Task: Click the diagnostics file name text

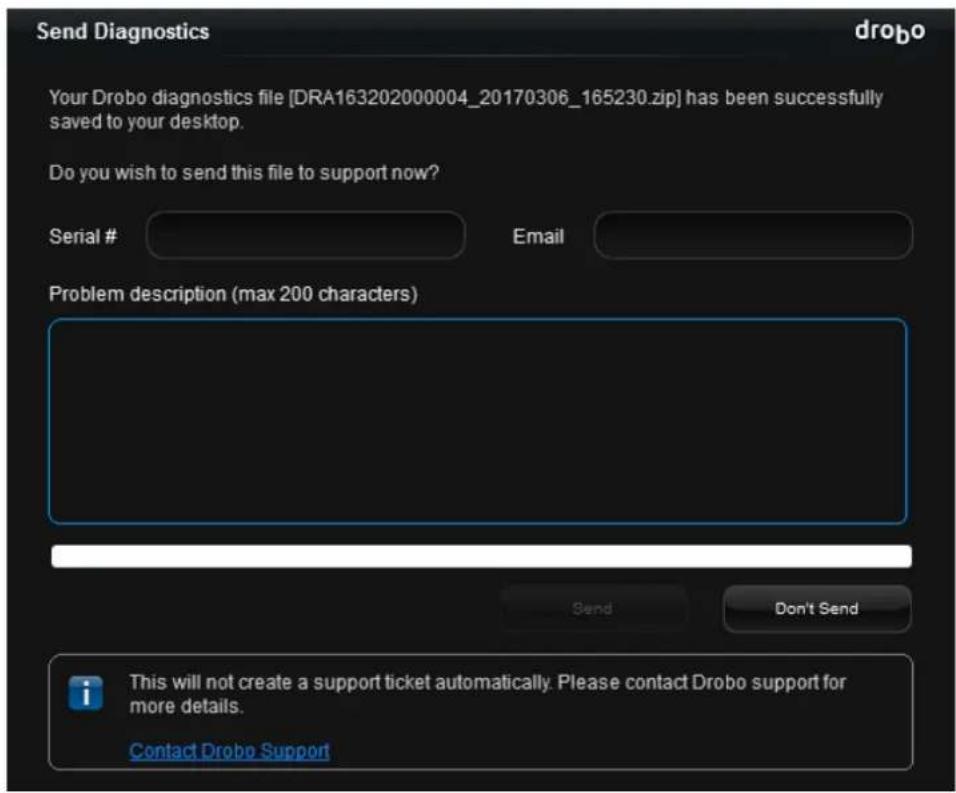Action: click(x=485, y=98)
